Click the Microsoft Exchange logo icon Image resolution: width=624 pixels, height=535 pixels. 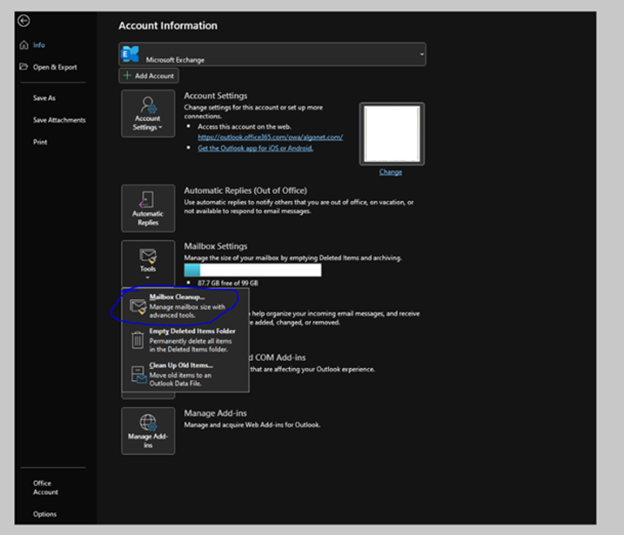131,54
